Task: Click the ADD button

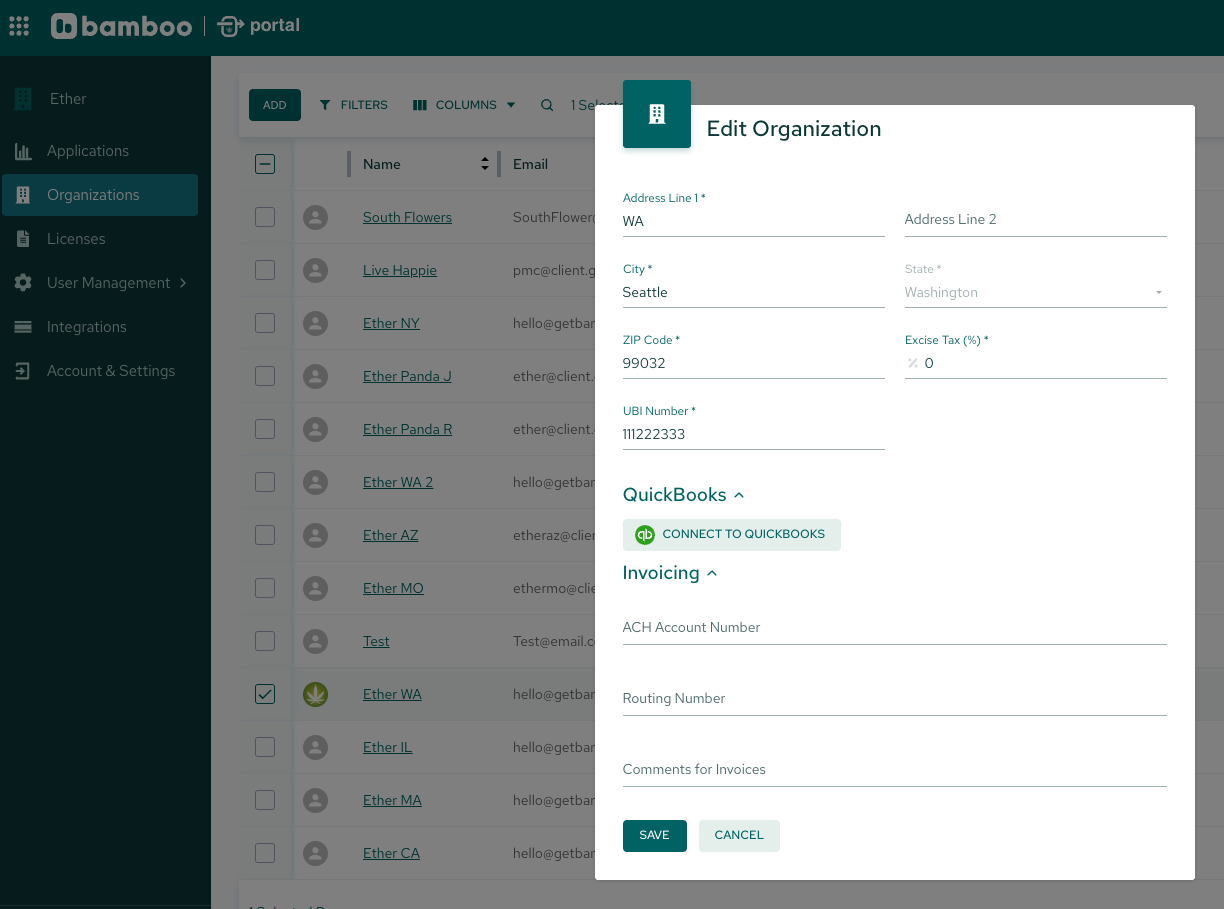Action: click(275, 105)
